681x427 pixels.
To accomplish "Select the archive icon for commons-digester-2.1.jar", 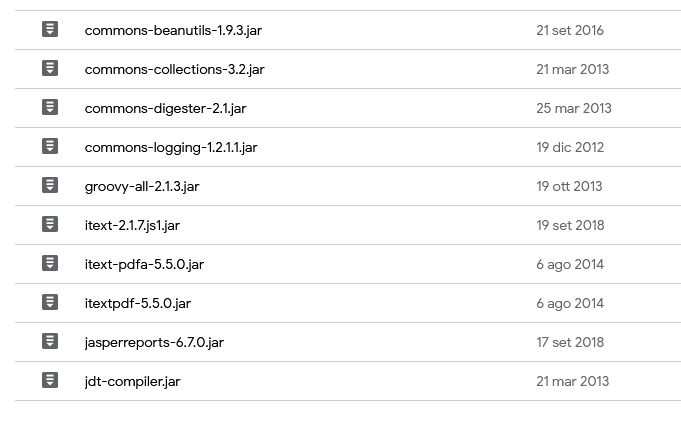I will 50,108.
